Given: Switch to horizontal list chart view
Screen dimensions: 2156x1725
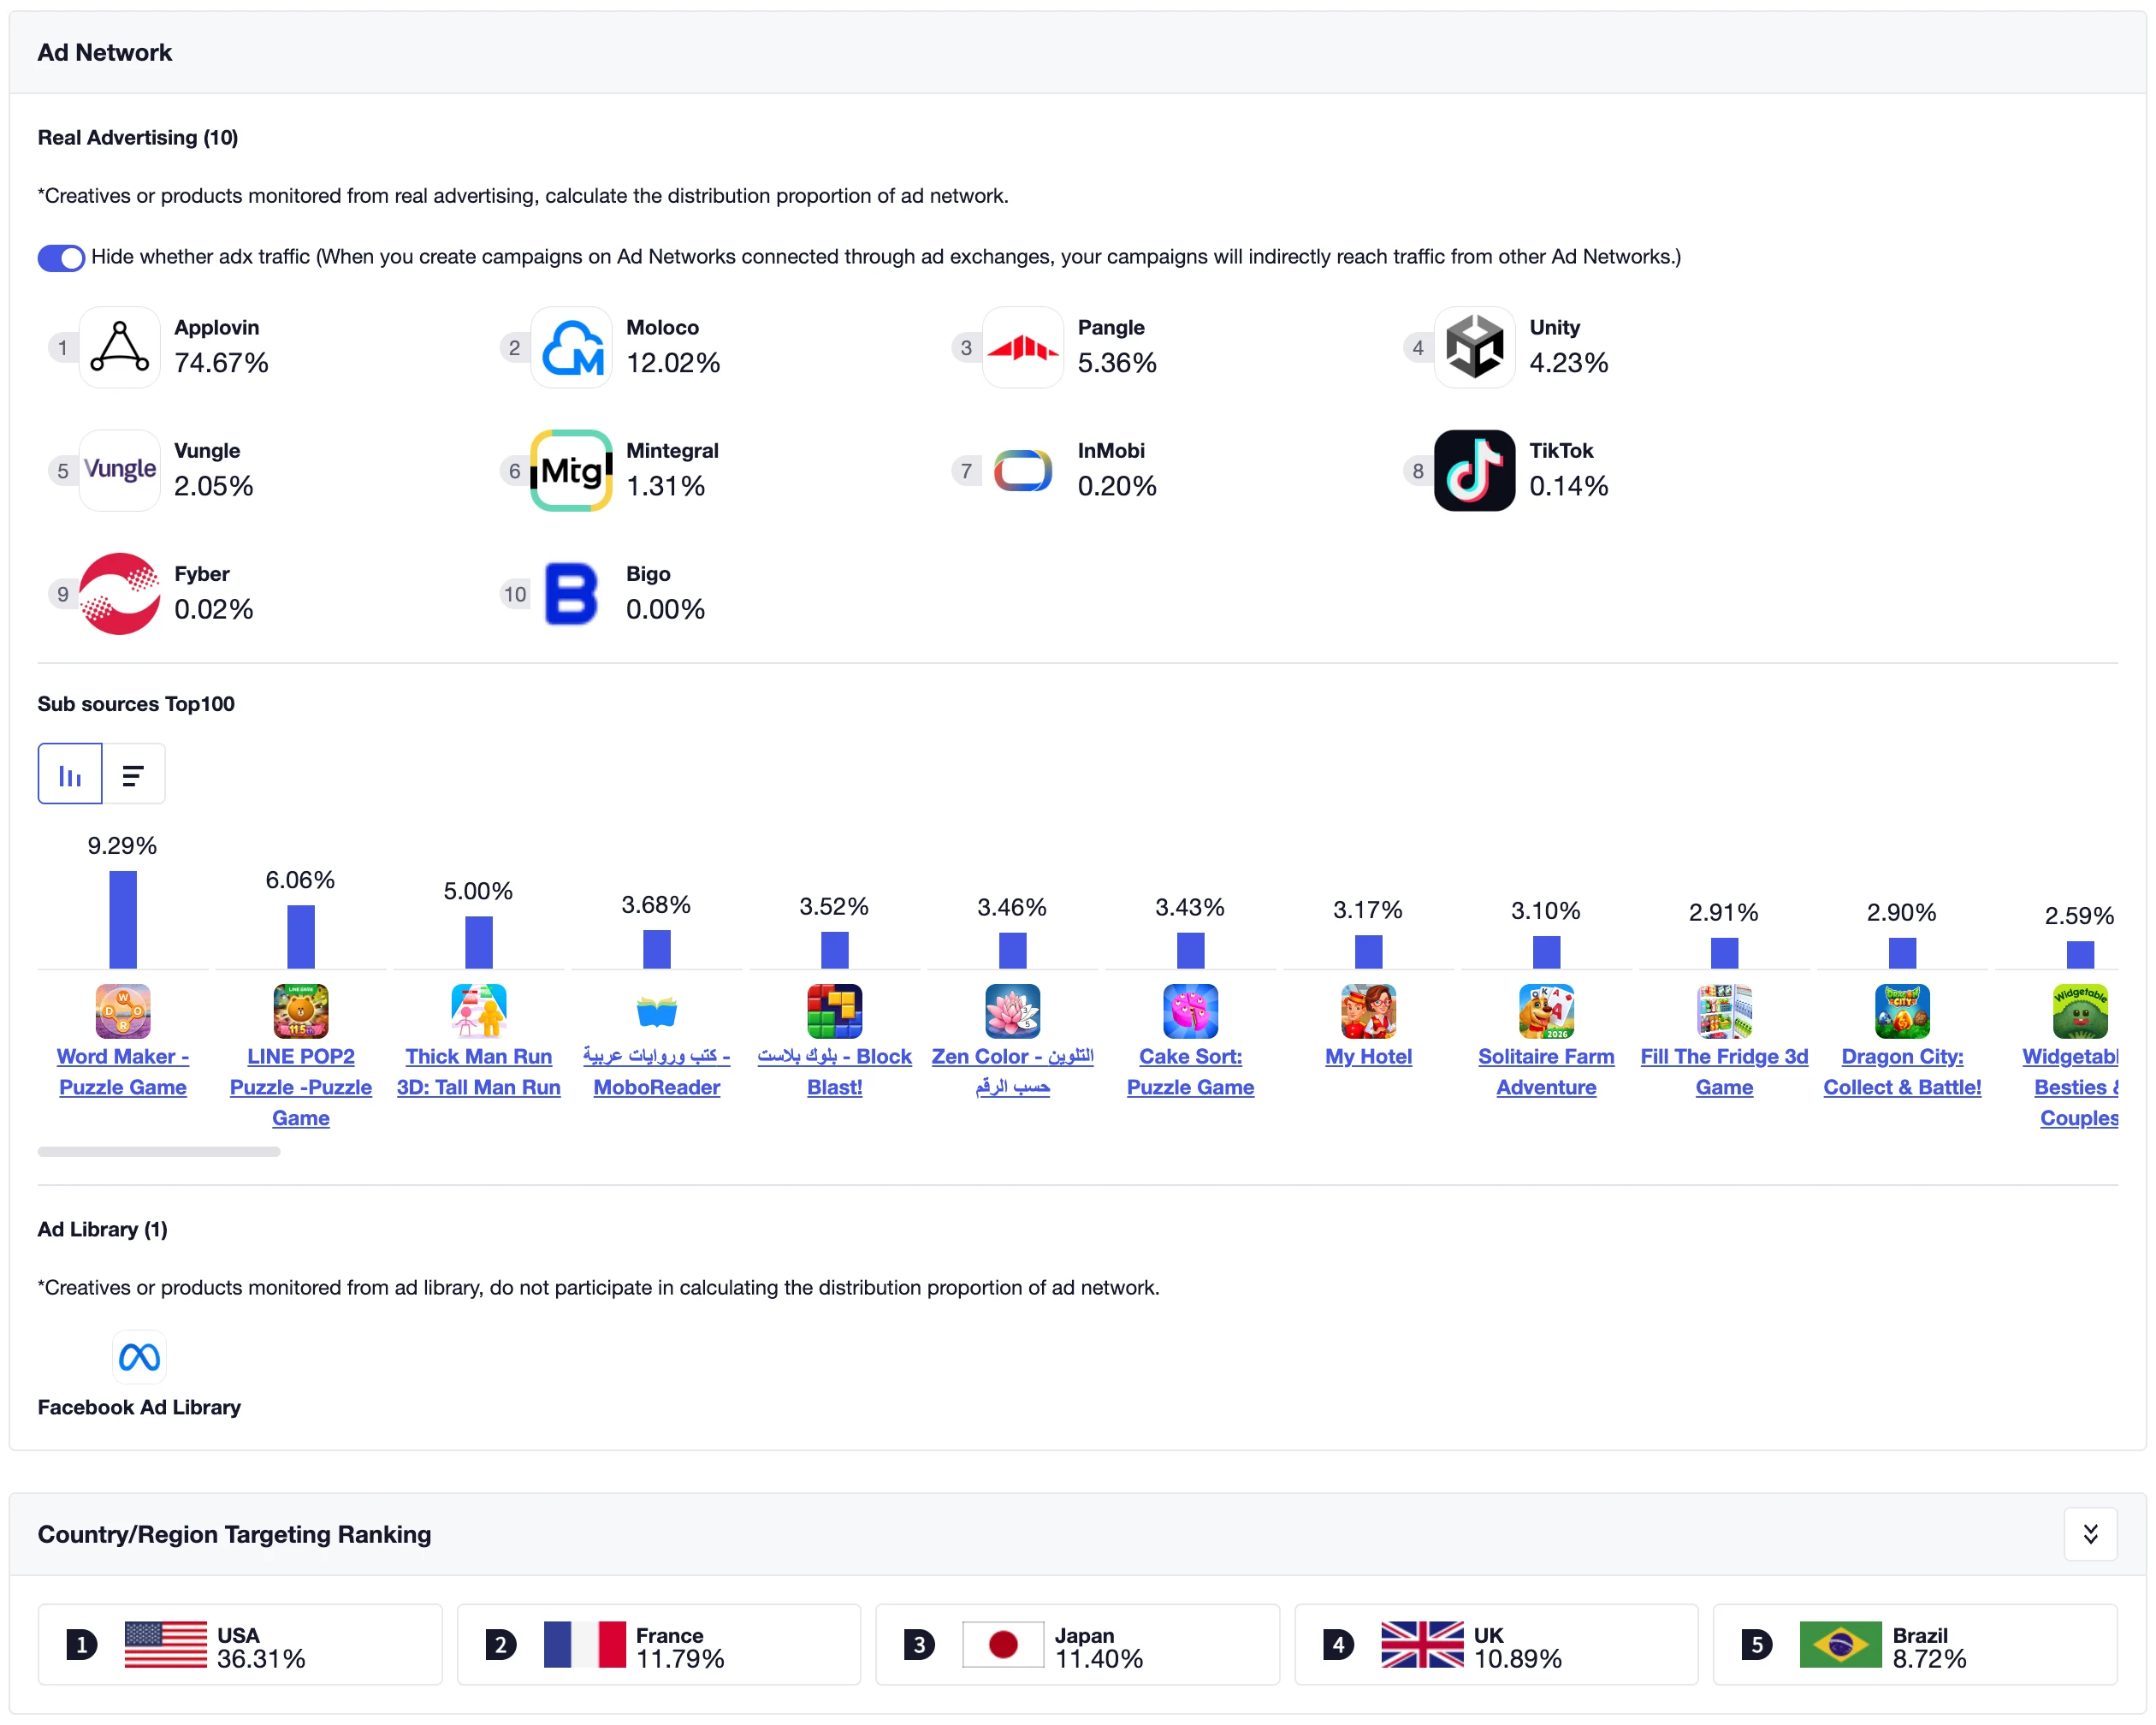Looking at the screenshot, I should click(x=133, y=774).
